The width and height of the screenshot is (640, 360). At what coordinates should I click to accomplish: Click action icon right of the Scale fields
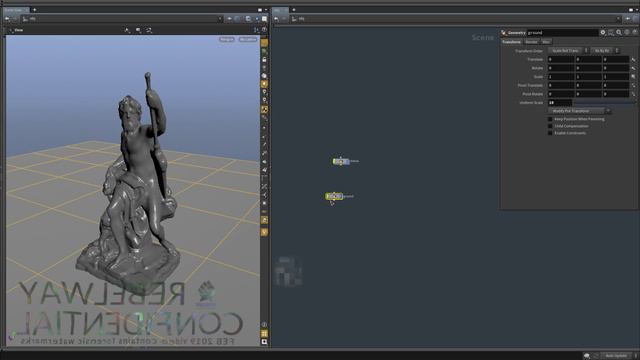pyautogui.click(x=633, y=77)
